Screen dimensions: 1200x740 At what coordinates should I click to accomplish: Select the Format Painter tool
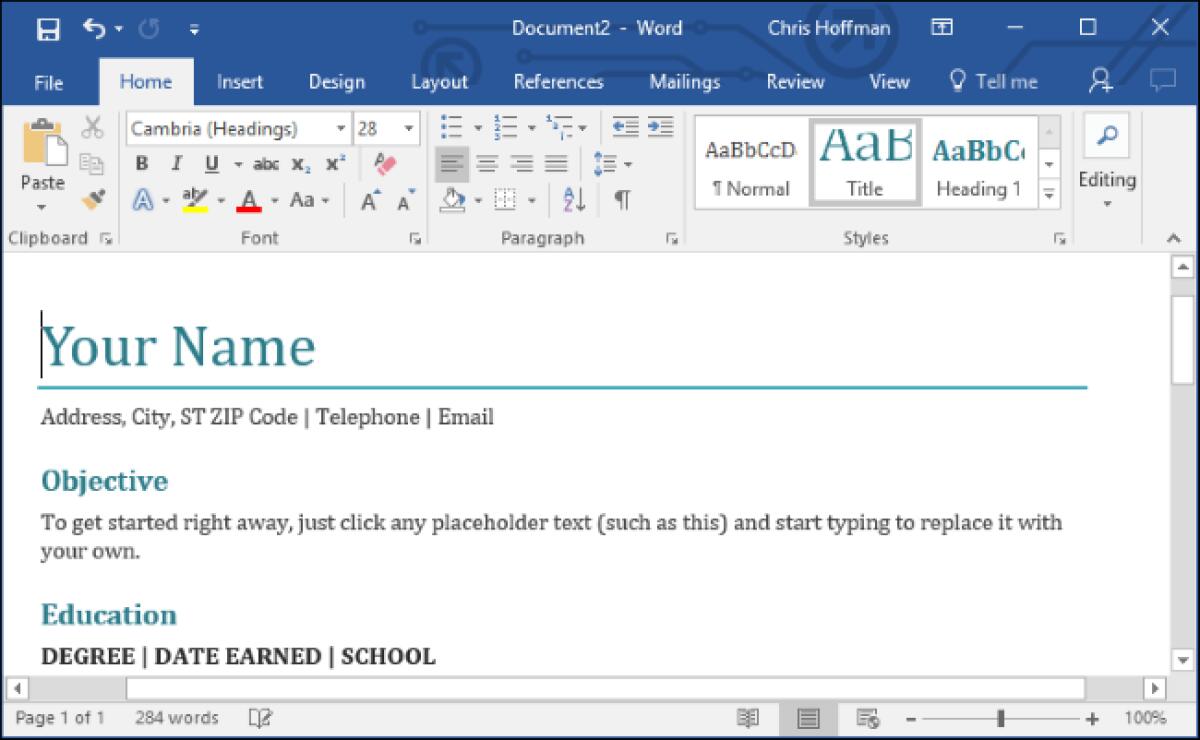(x=95, y=200)
